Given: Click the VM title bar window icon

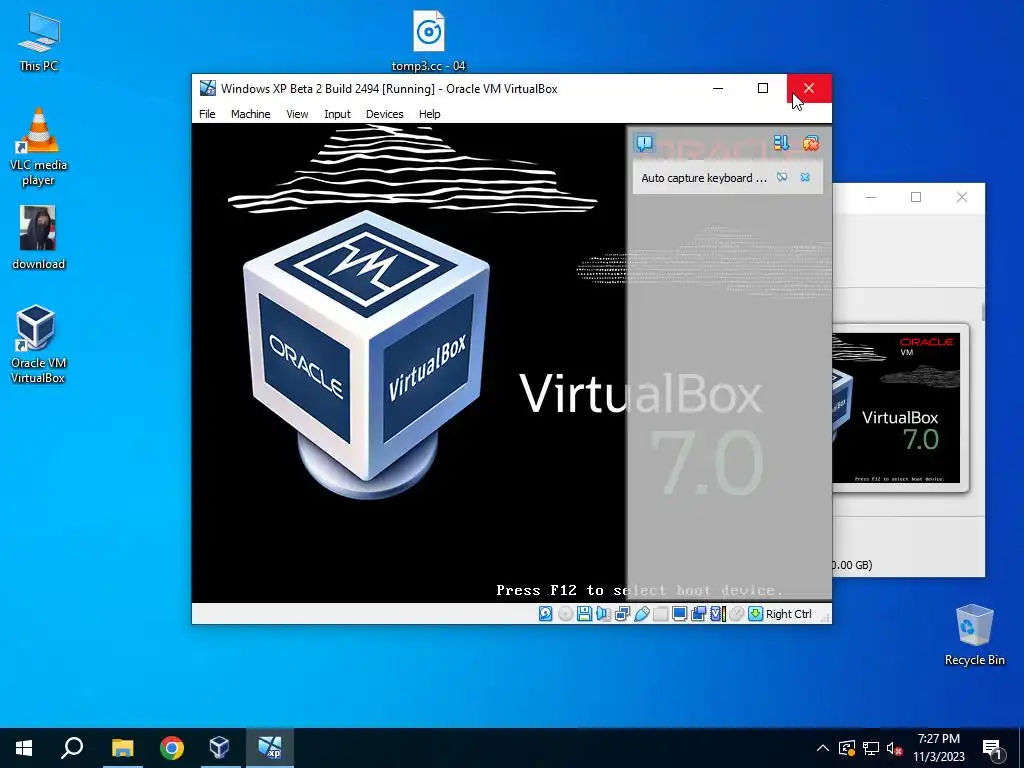Looking at the screenshot, I should pos(208,88).
